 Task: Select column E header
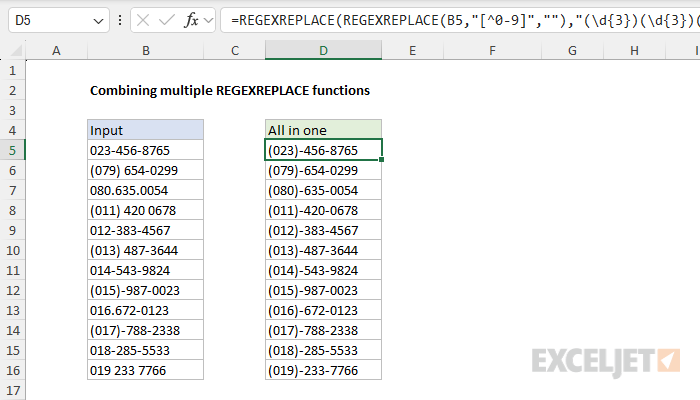point(412,50)
